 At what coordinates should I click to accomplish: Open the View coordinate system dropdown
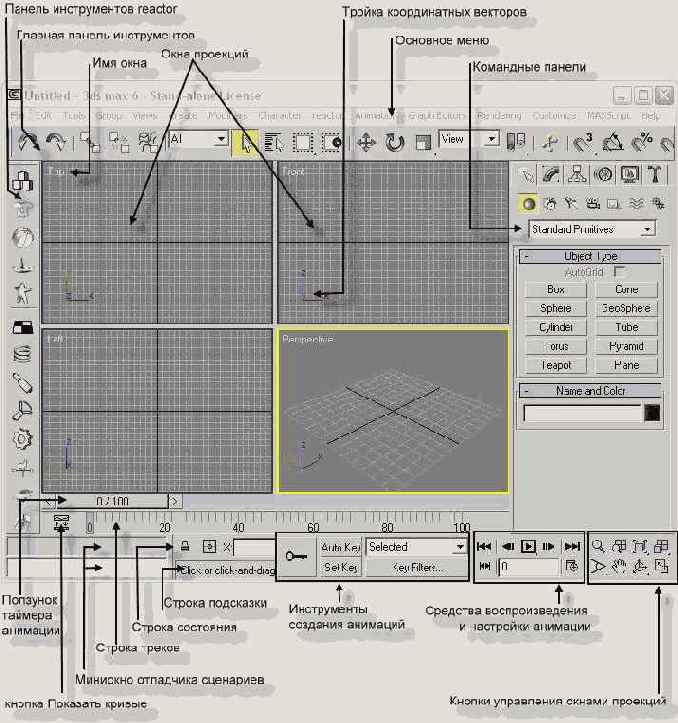469,140
